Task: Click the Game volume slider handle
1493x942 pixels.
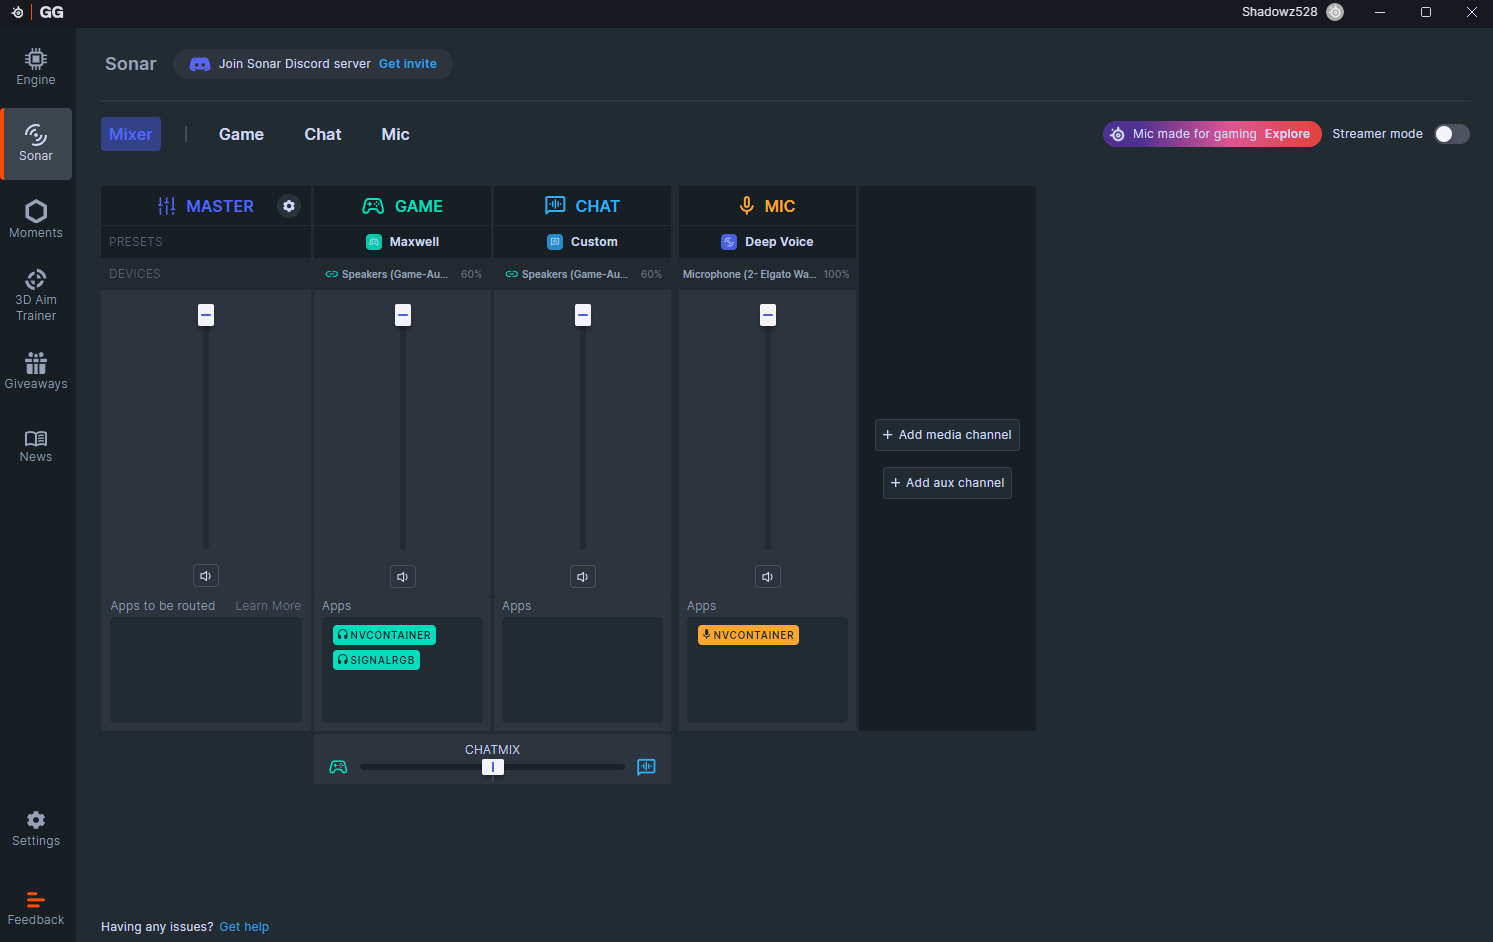Action: tap(403, 315)
